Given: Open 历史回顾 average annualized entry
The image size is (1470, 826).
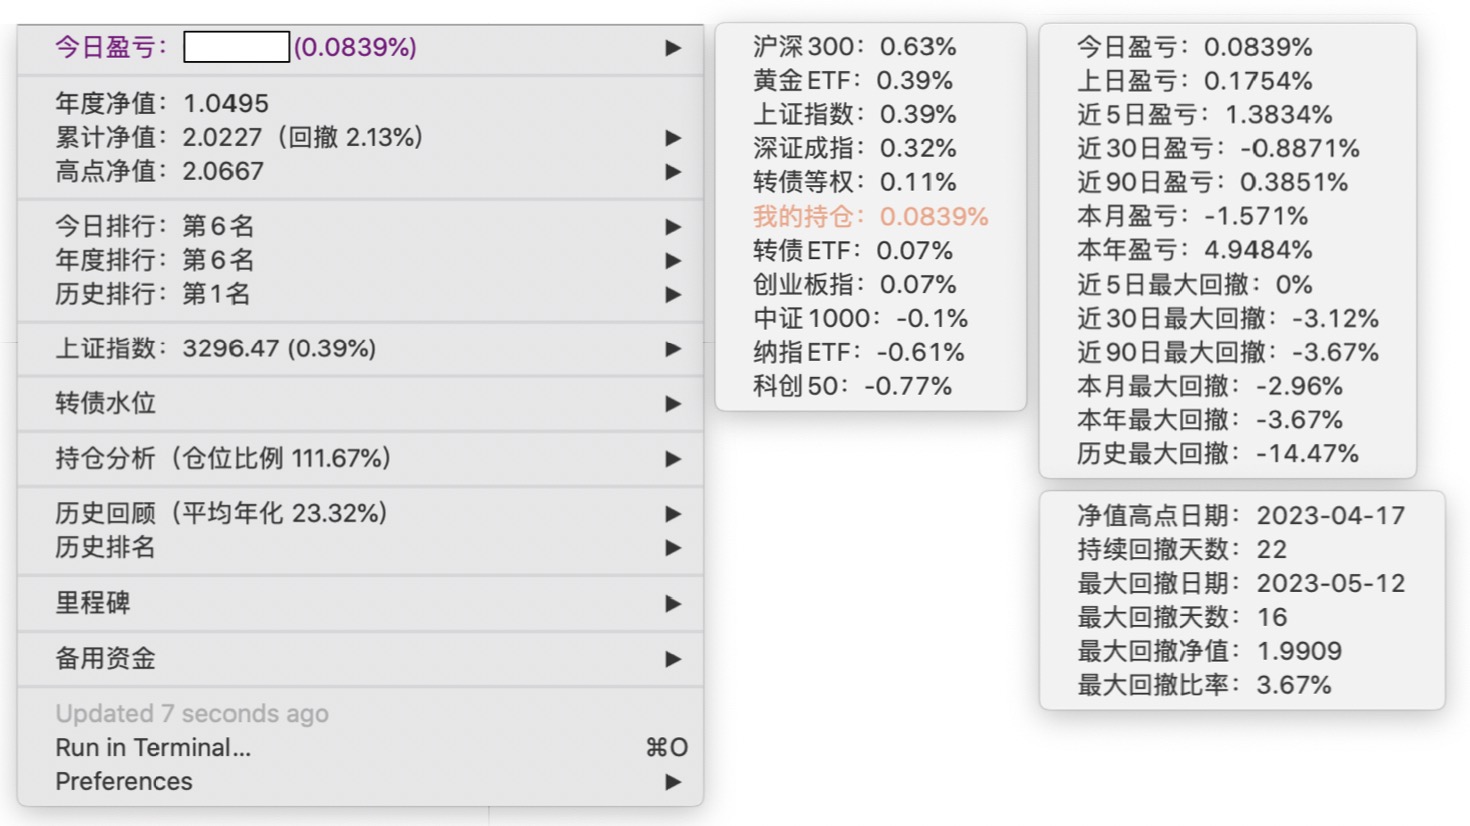Looking at the screenshot, I should [x=222, y=513].
